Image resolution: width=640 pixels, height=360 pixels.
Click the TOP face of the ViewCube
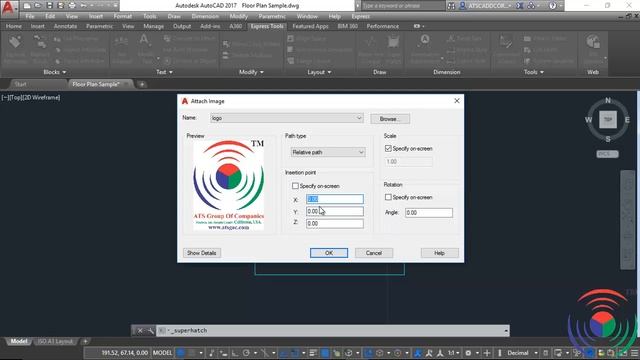tap(608, 120)
